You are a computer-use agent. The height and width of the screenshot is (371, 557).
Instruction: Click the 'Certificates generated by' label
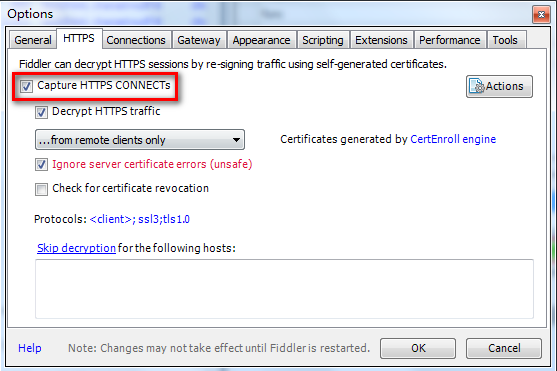(x=344, y=139)
